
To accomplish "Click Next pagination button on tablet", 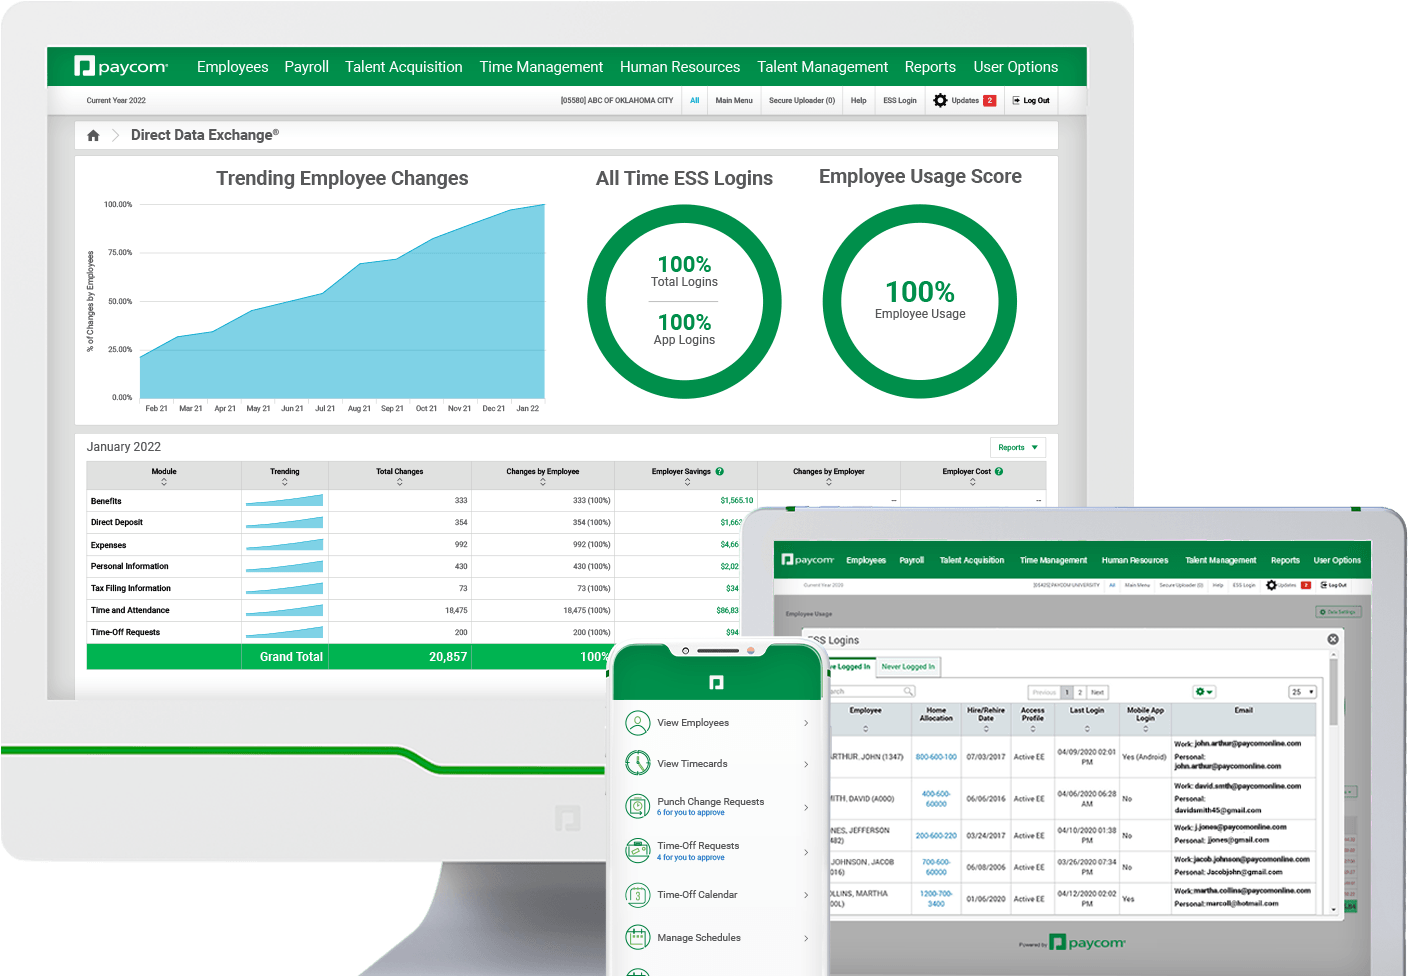I will (x=1097, y=692).
